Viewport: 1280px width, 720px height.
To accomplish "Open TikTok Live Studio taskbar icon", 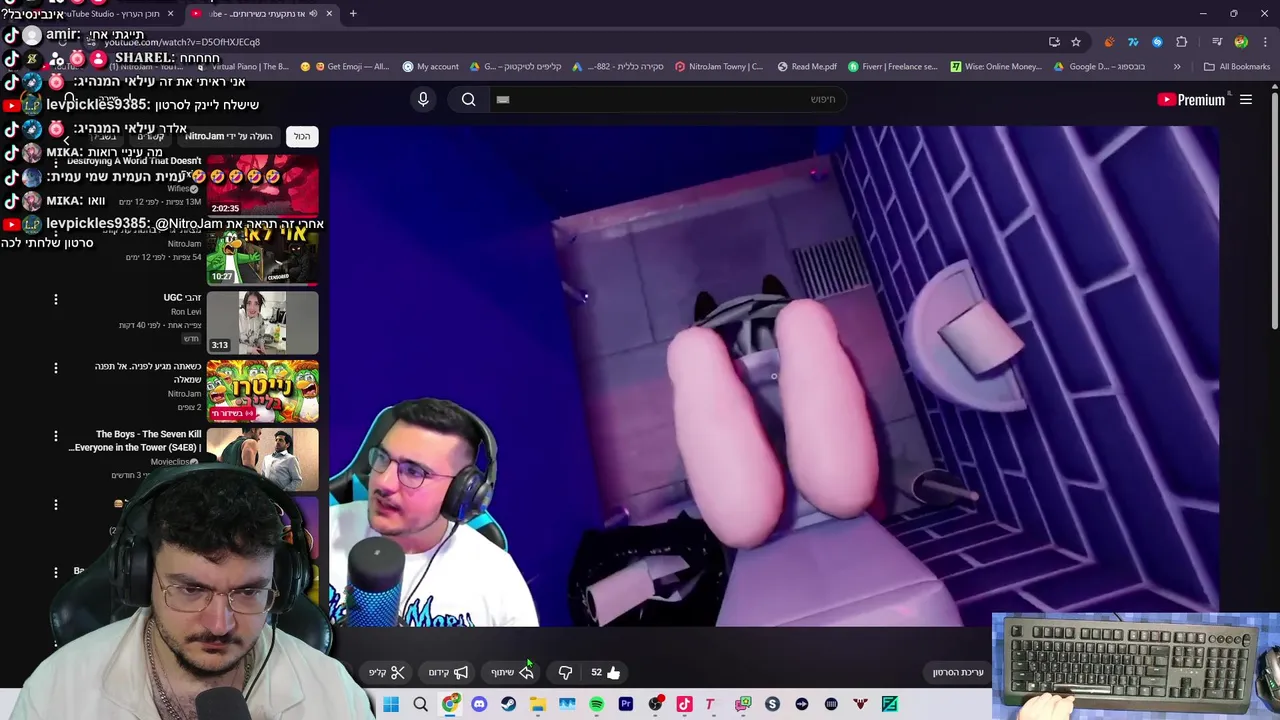I will coord(684,704).
